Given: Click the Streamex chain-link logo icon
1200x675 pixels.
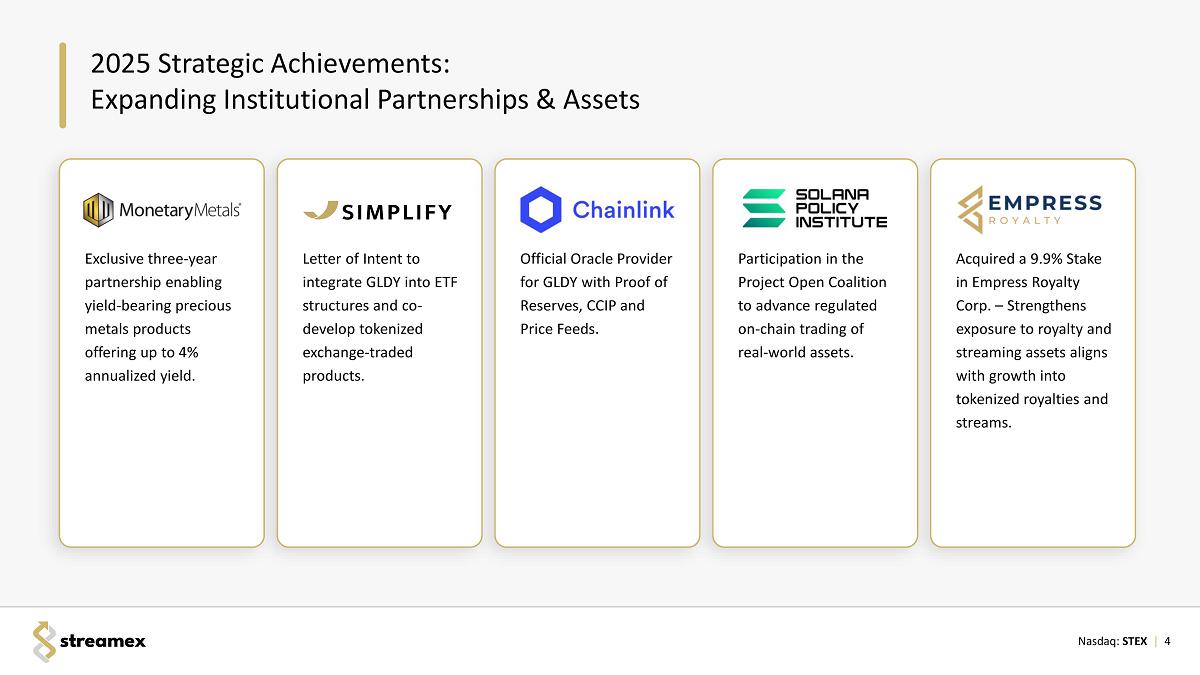Looking at the screenshot, I should pos(43,641).
